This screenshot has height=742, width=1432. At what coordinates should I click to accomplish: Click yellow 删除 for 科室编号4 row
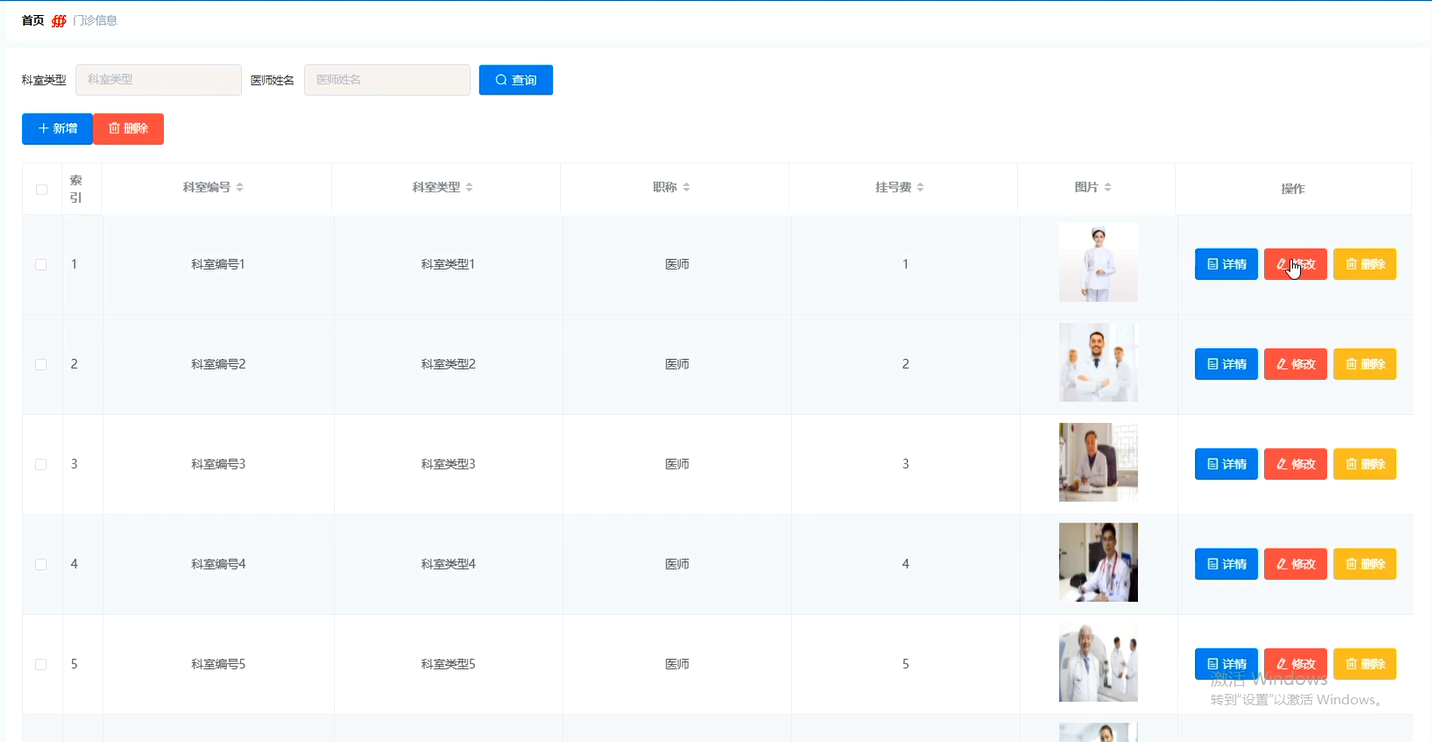(x=1365, y=564)
